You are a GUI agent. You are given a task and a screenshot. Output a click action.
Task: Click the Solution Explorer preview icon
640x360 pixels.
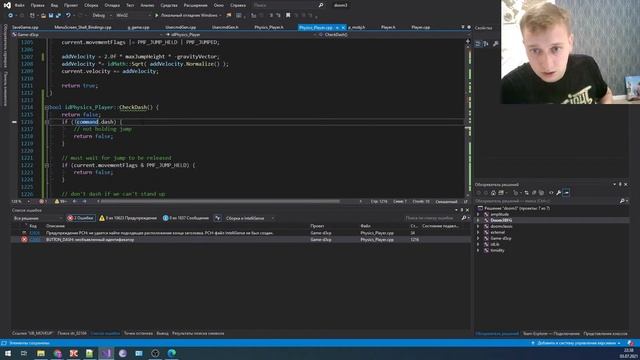(566, 192)
